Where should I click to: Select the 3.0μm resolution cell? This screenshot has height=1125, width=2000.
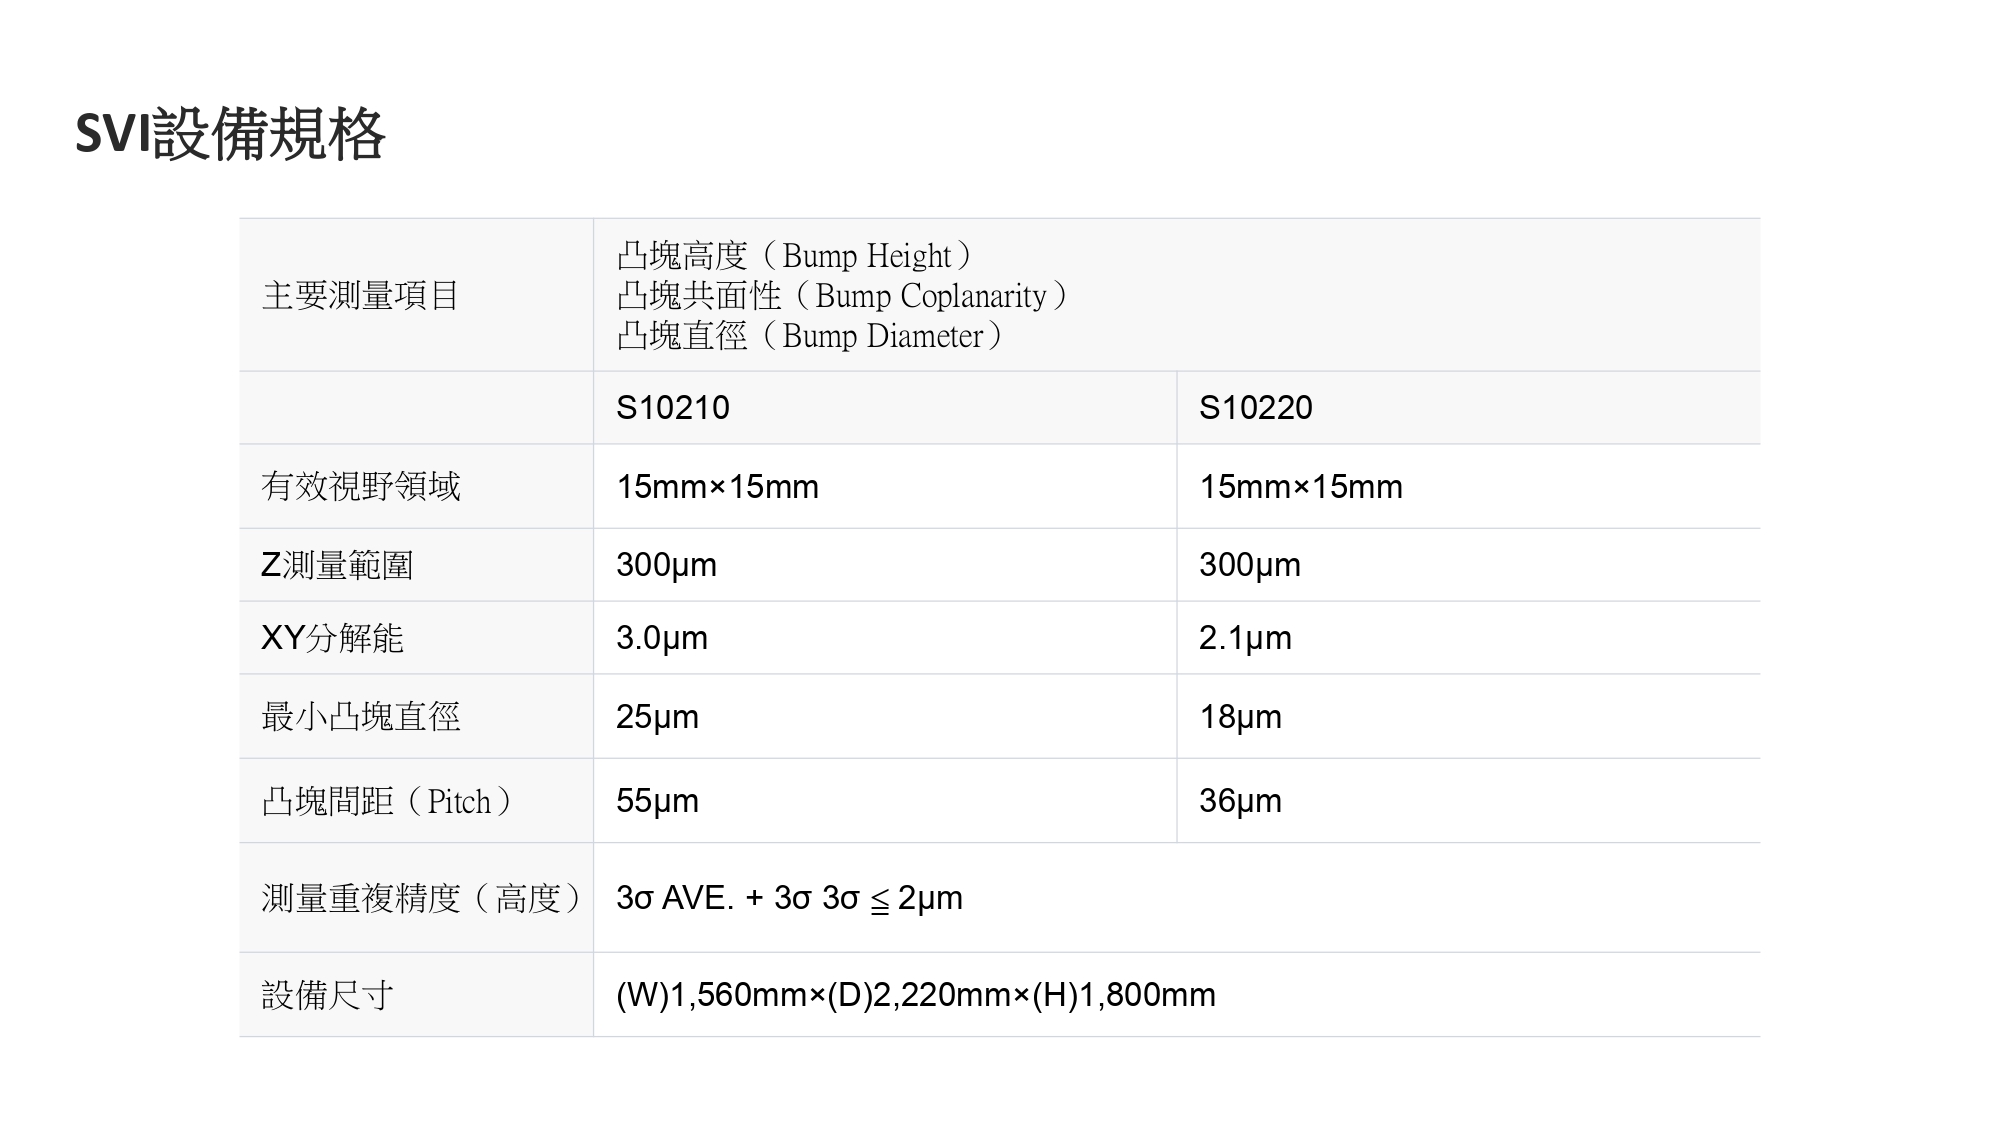point(661,638)
